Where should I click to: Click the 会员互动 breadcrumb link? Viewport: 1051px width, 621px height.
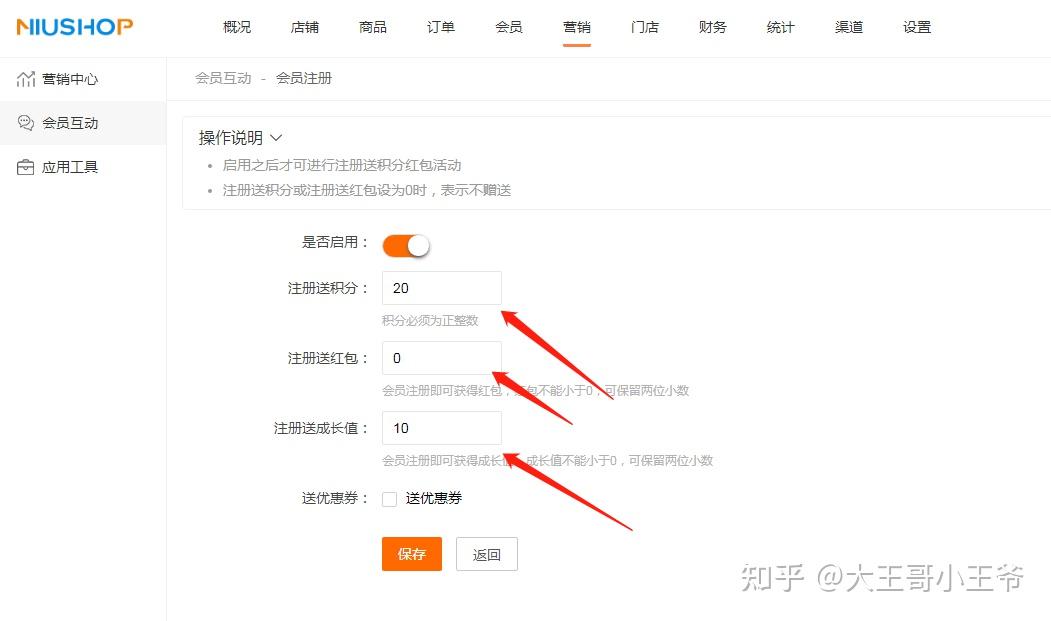click(x=223, y=78)
